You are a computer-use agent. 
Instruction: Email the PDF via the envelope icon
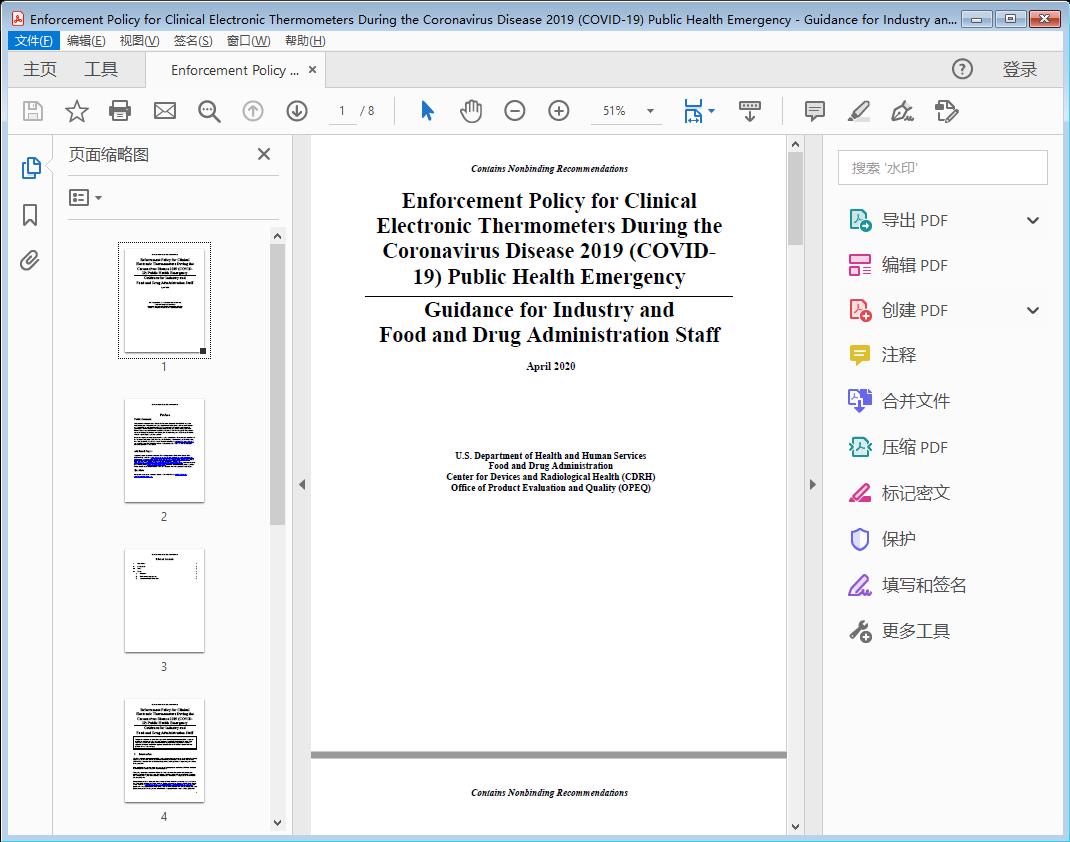click(164, 111)
